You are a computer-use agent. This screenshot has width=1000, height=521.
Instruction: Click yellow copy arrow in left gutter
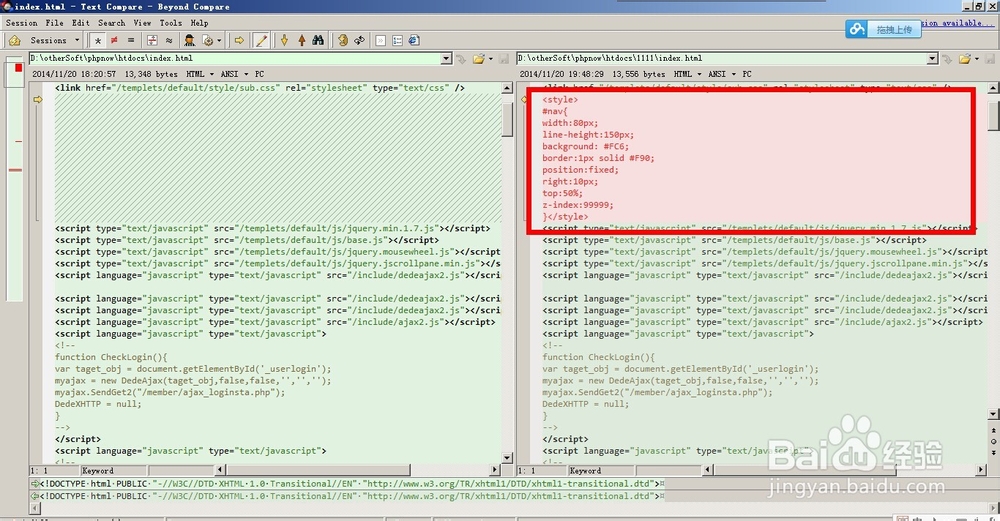pyautogui.click(x=38, y=99)
